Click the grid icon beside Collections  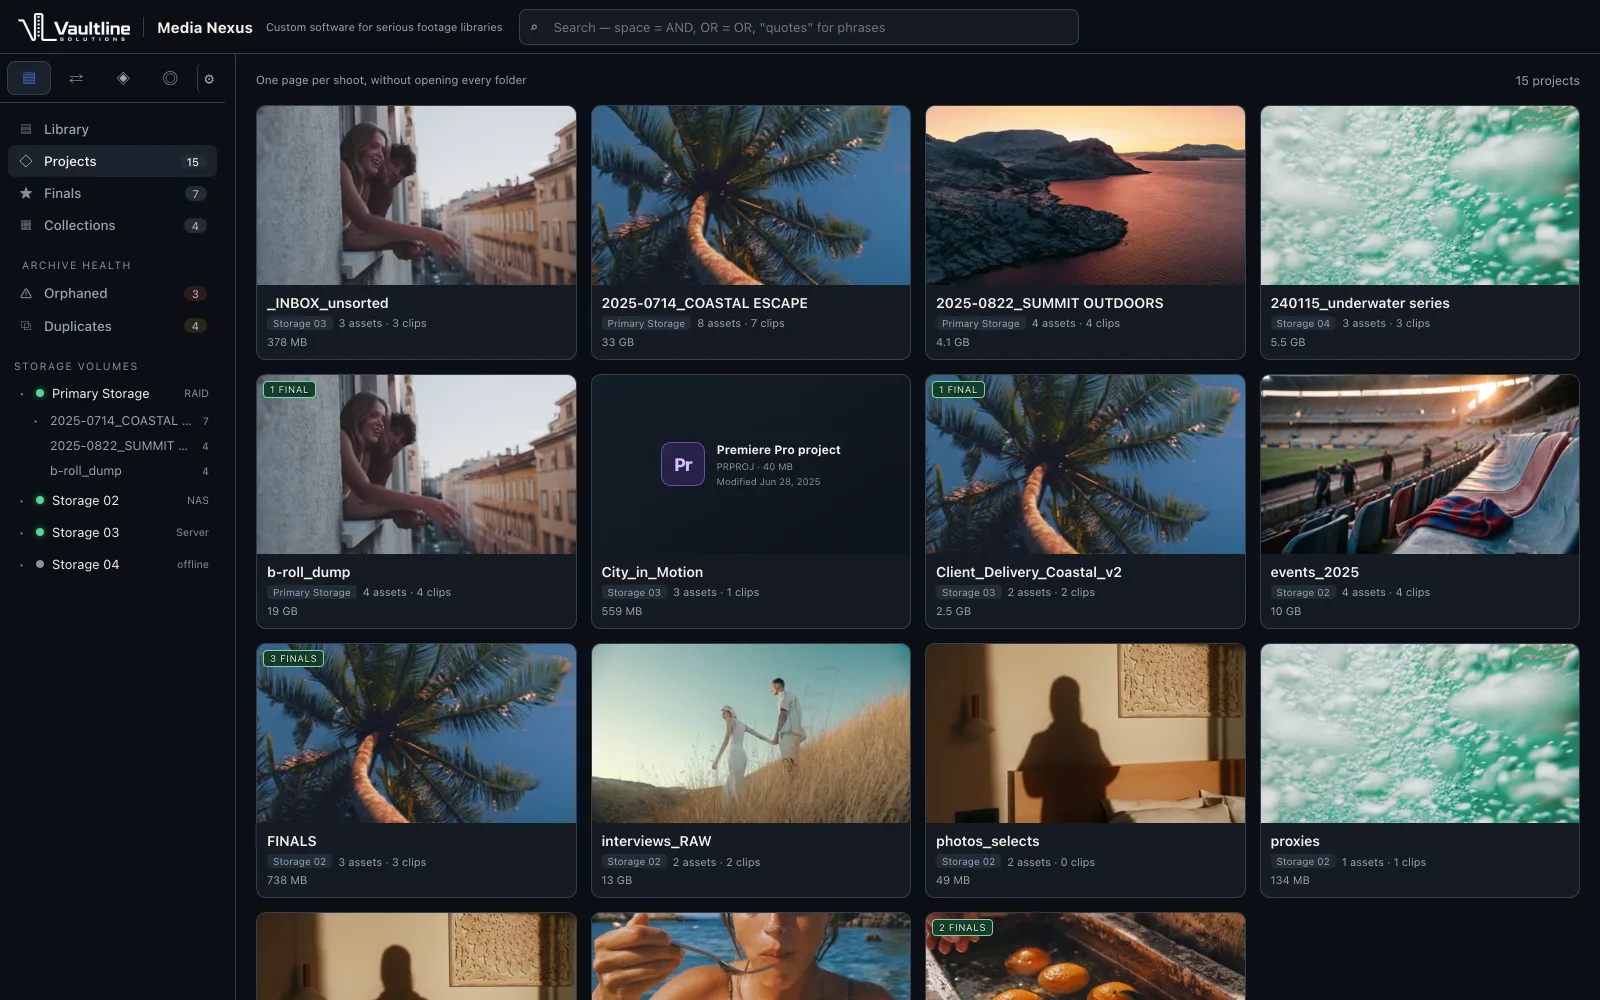click(x=26, y=225)
